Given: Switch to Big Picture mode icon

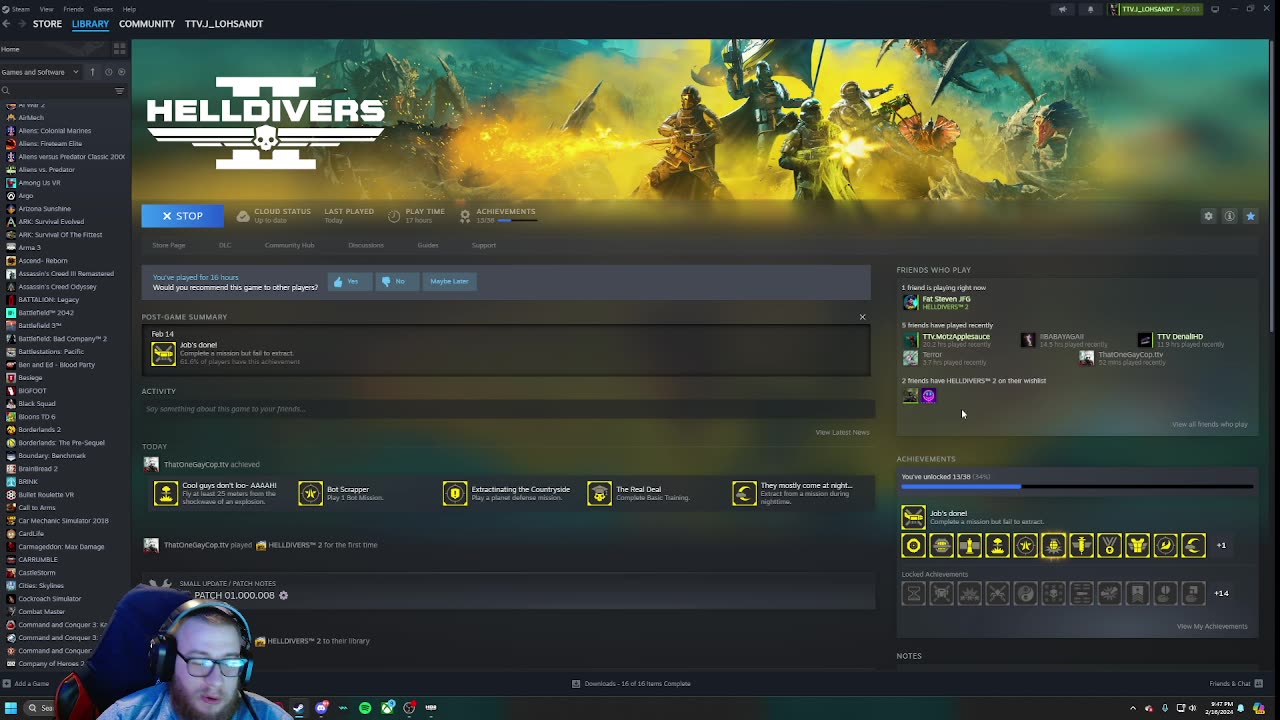Looking at the screenshot, I should tap(1215, 9).
